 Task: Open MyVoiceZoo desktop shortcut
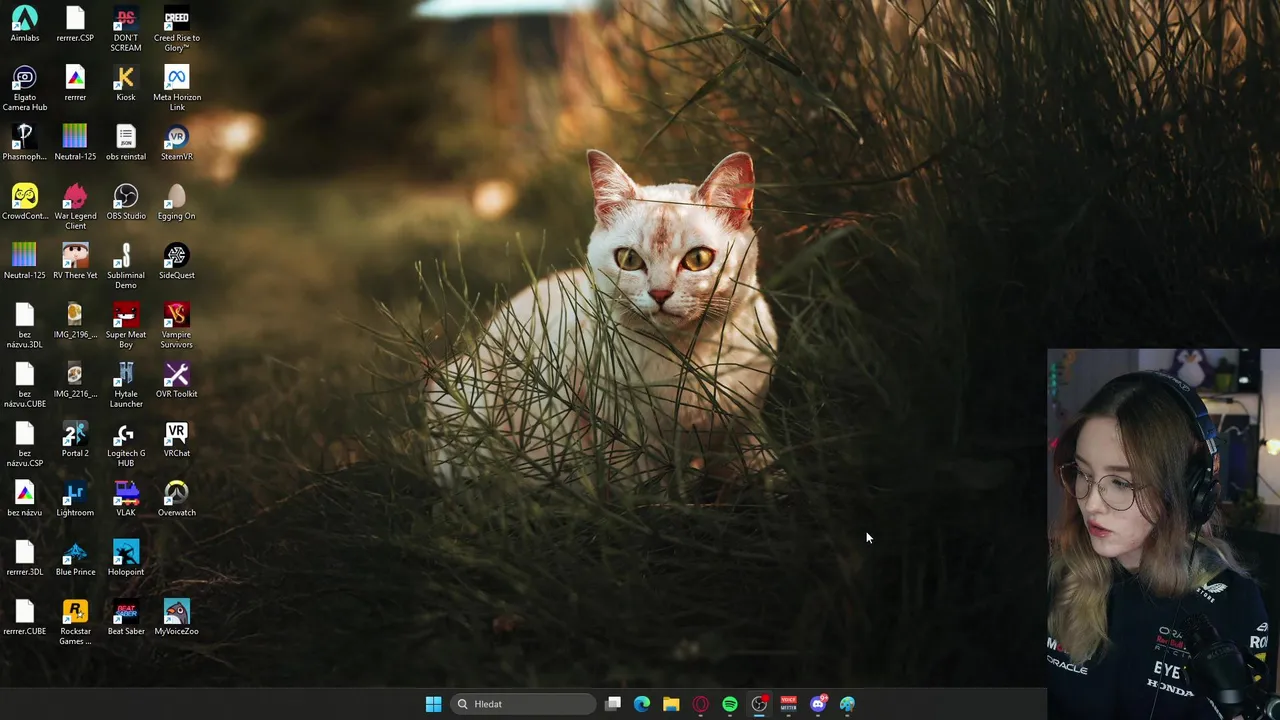pos(177,618)
